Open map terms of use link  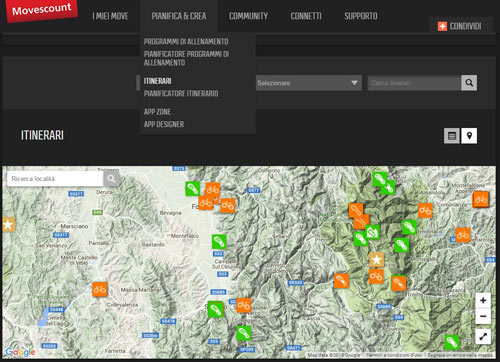click(x=394, y=355)
